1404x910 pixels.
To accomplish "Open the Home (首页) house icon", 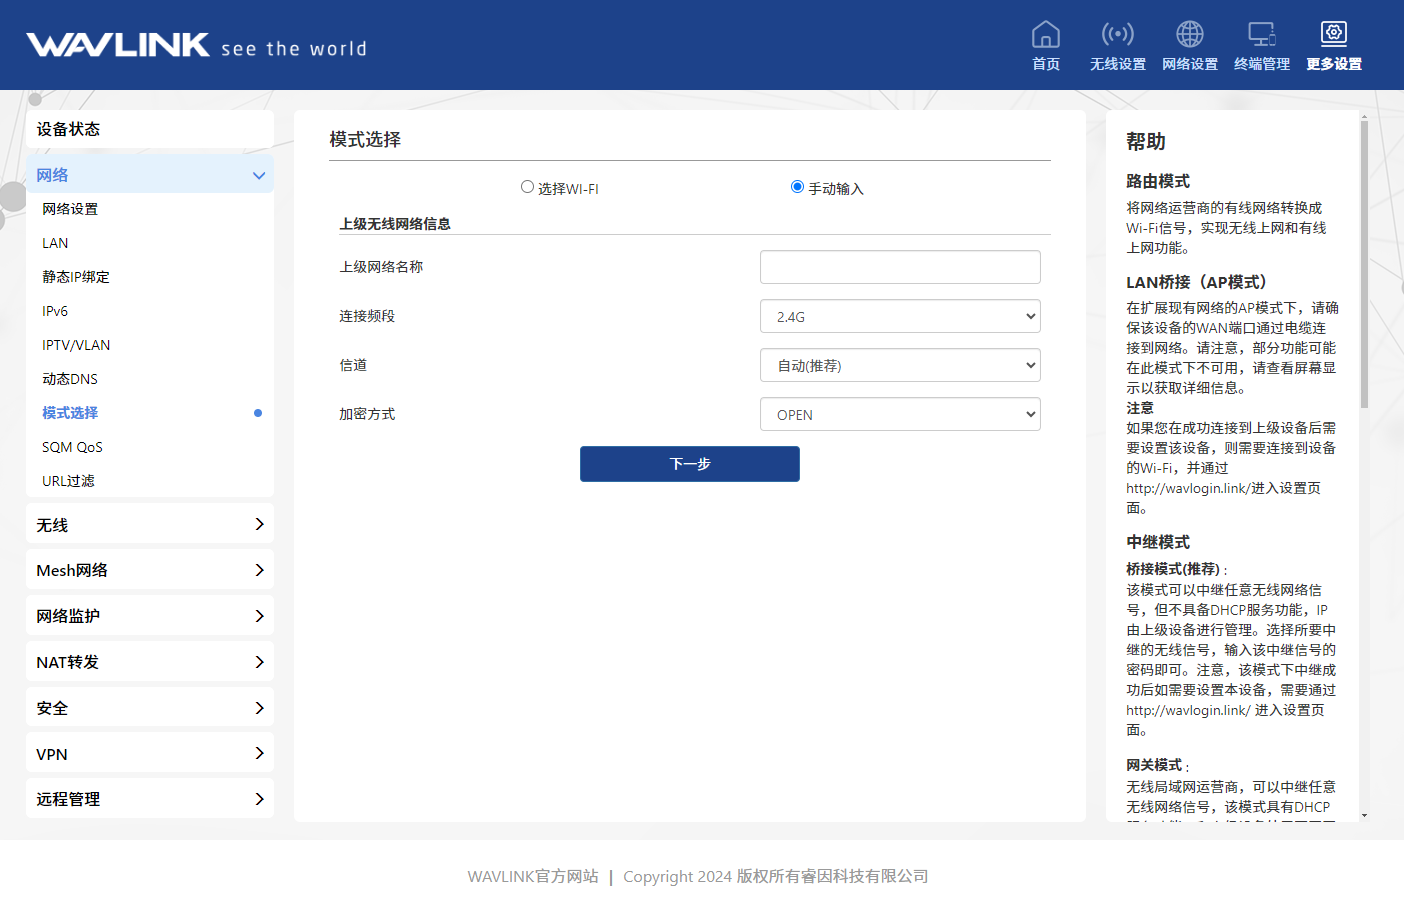I will coord(1045,35).
